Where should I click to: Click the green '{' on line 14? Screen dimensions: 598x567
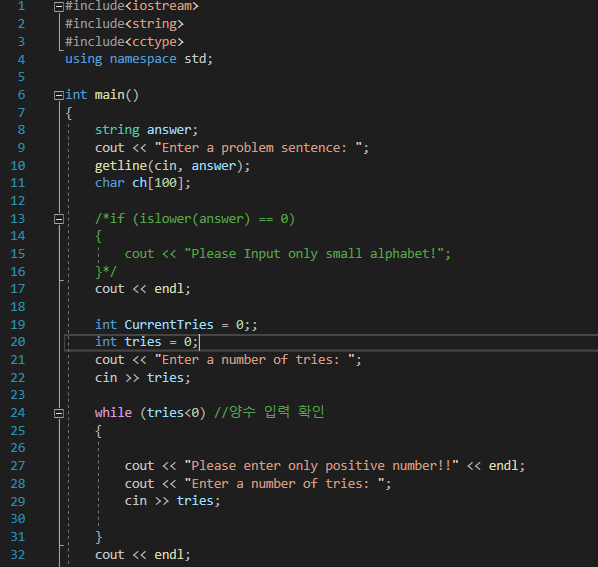(x=98, y=236)
